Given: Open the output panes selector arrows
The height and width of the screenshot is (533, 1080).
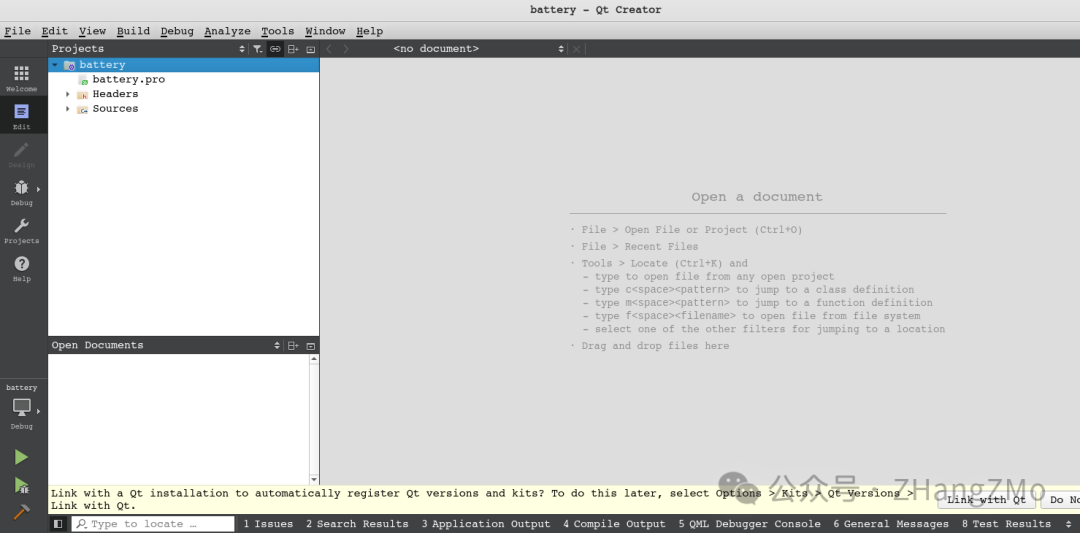Looking at the screenshot, I should click(x=1068, y=524).
